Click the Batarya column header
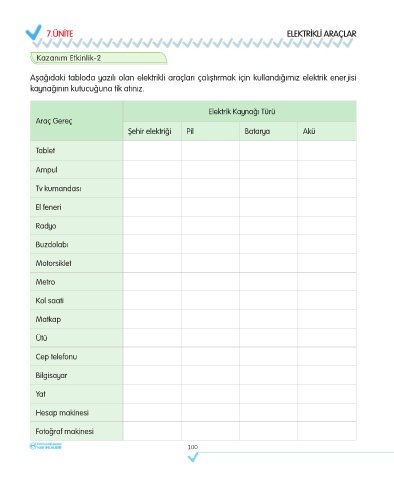The height and width of the screenshot is (480, 394). (257, 131)
